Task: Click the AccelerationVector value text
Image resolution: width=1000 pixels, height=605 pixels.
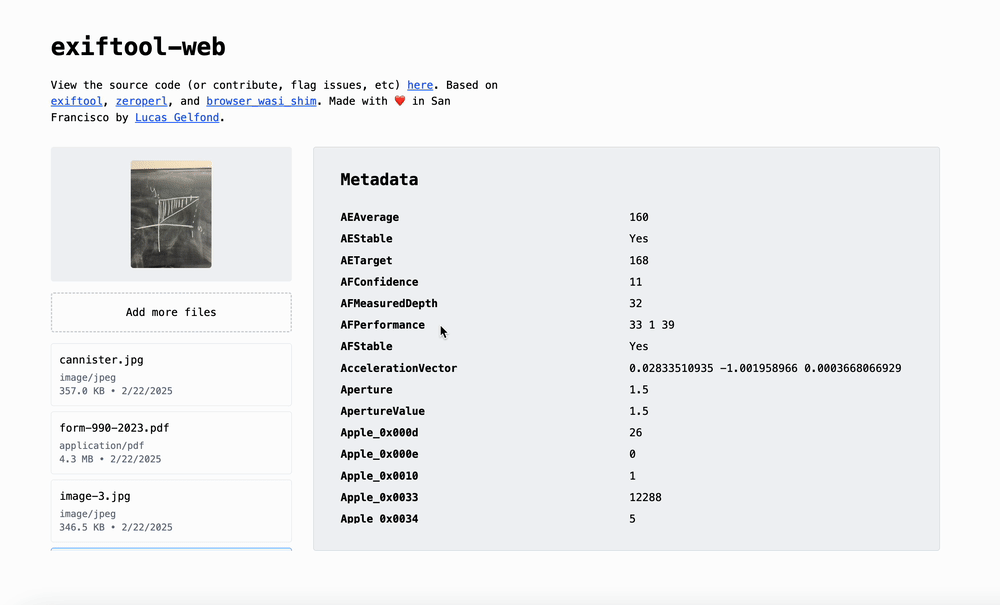Action: click(x=765, y=368)
